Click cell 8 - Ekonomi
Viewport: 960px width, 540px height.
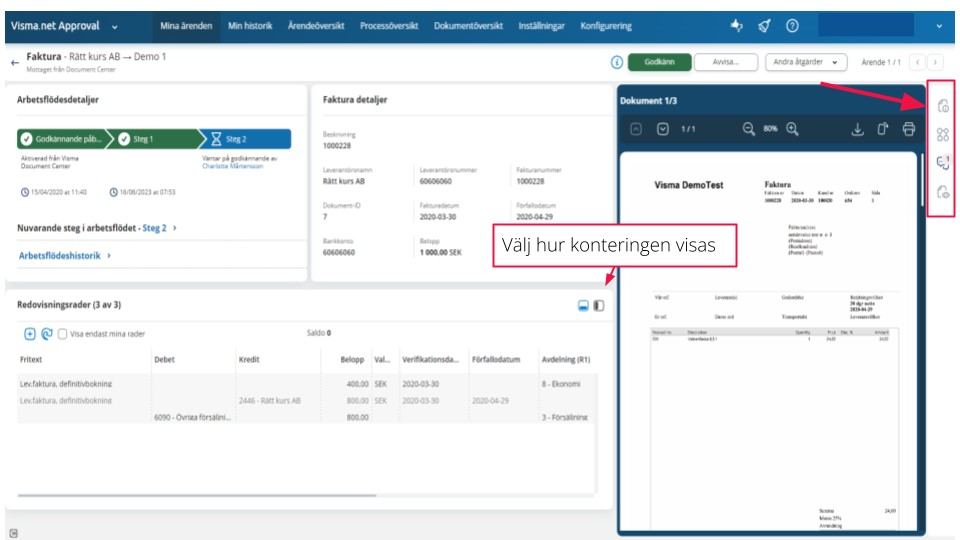(561, 384)
